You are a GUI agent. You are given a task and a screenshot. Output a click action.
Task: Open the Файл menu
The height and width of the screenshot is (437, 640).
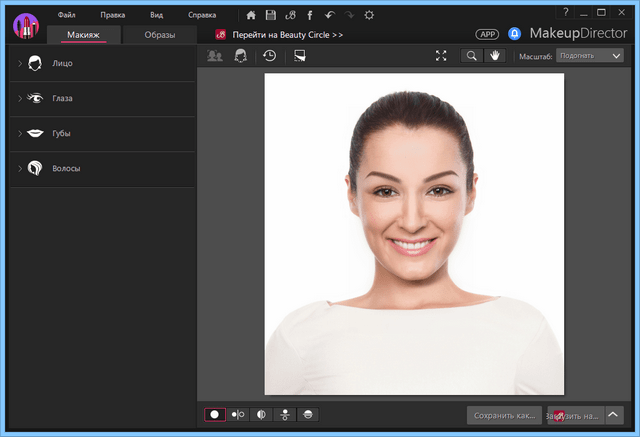(66, 15)
